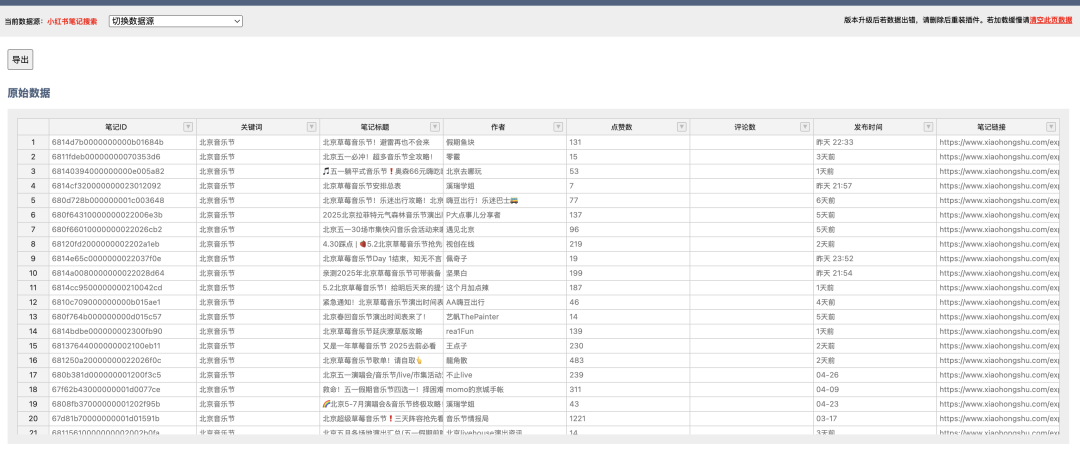Select the 发布时间 column header
Image resolution: width=1080 pixels, height=461 pixels.
coord(875,127)
